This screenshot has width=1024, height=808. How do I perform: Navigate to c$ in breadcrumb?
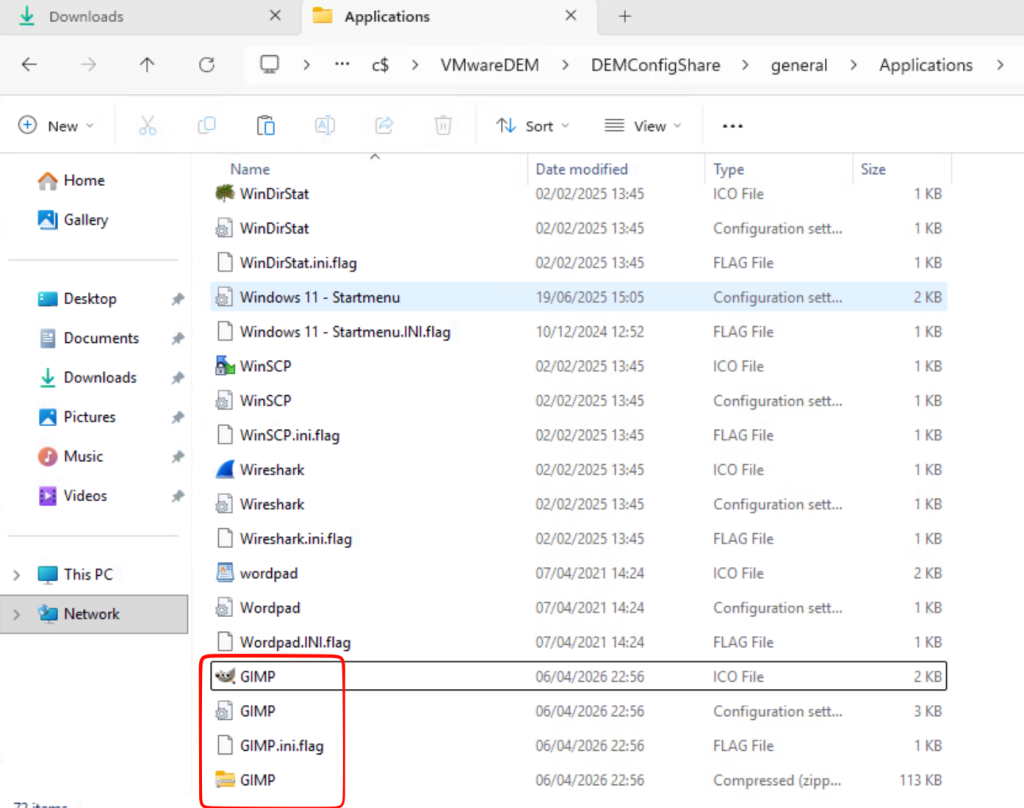[380, 65]
